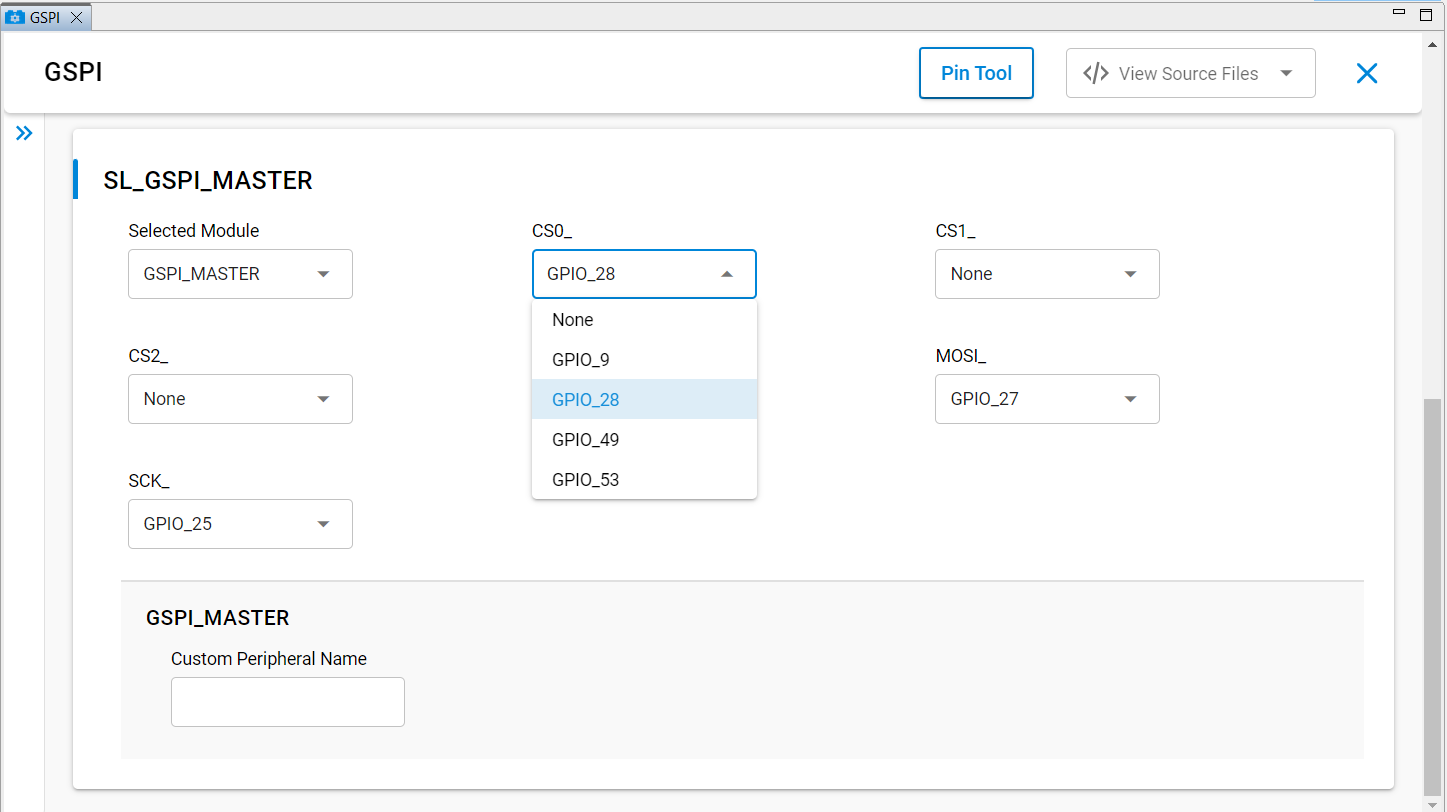Select GPIO_49 from the CS0_ list

coord(585,439)
